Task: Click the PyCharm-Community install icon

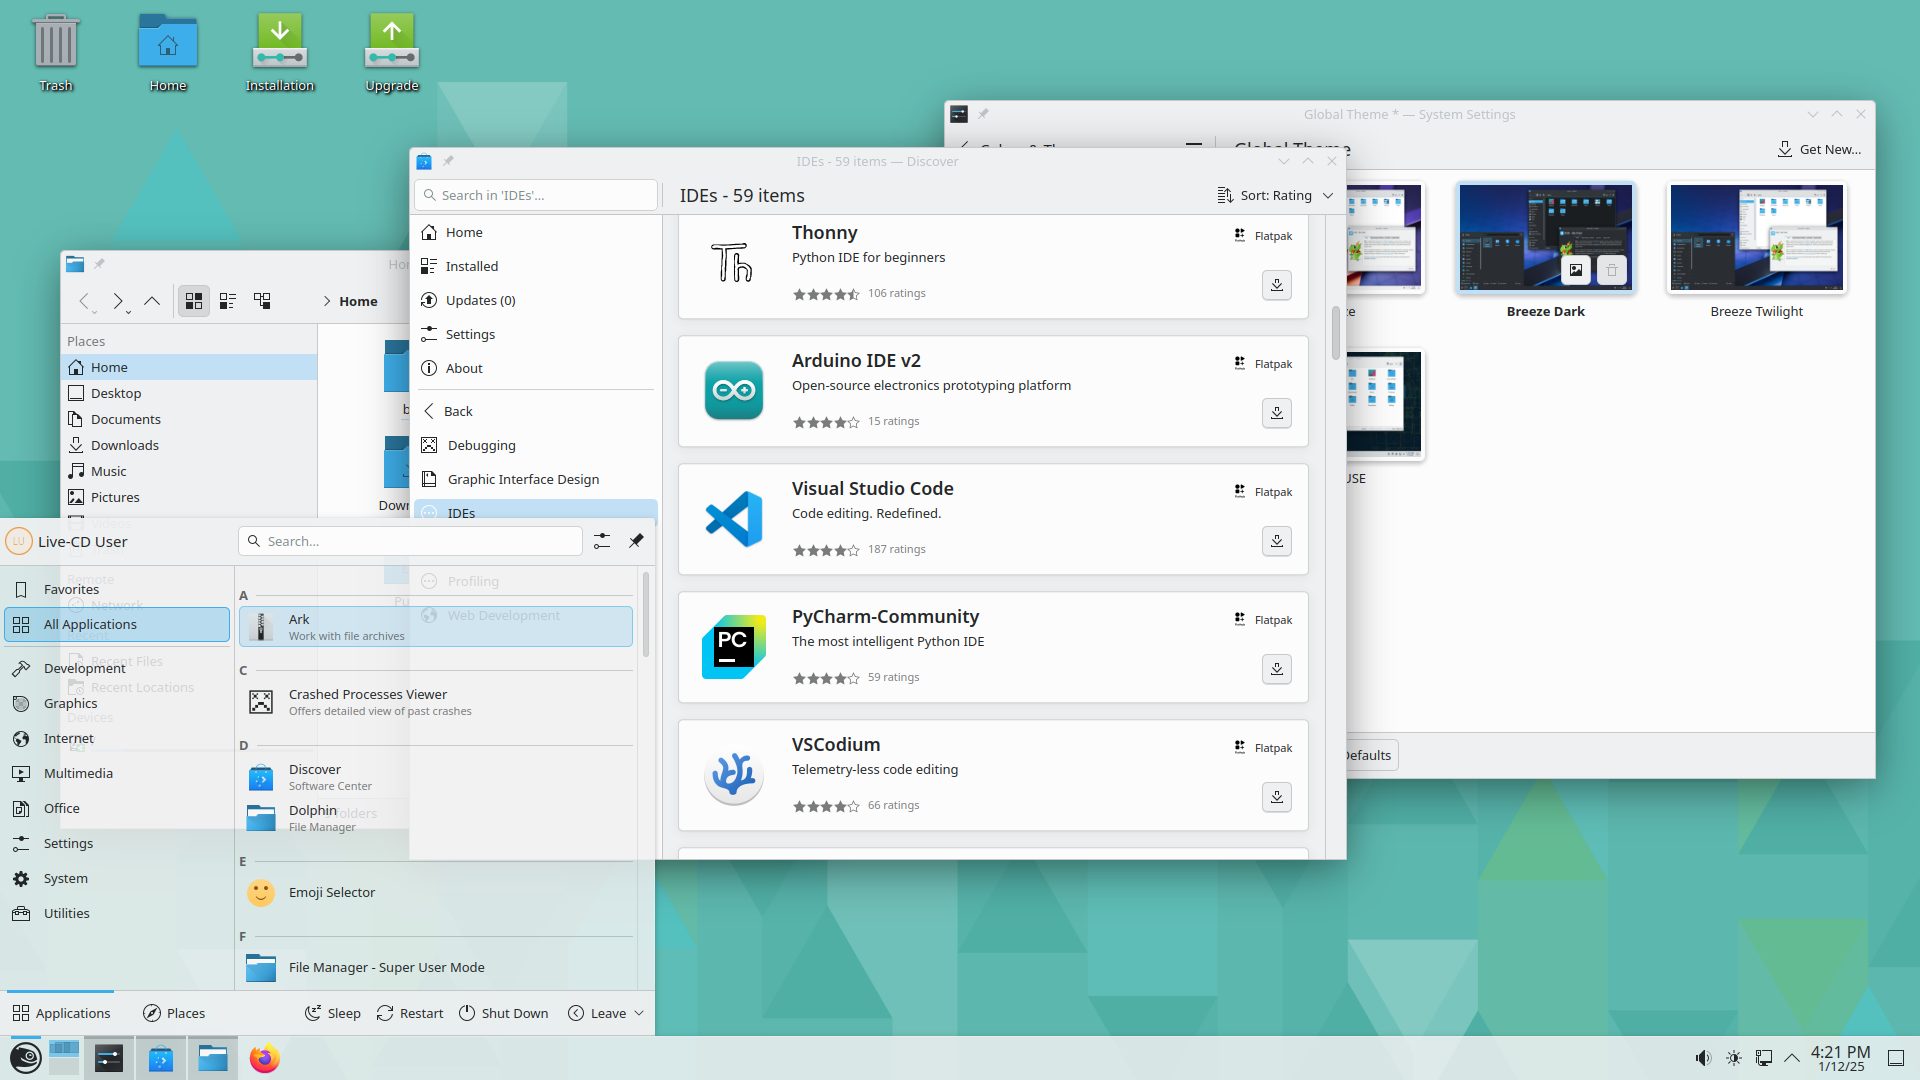Action: coord(1276,669)
